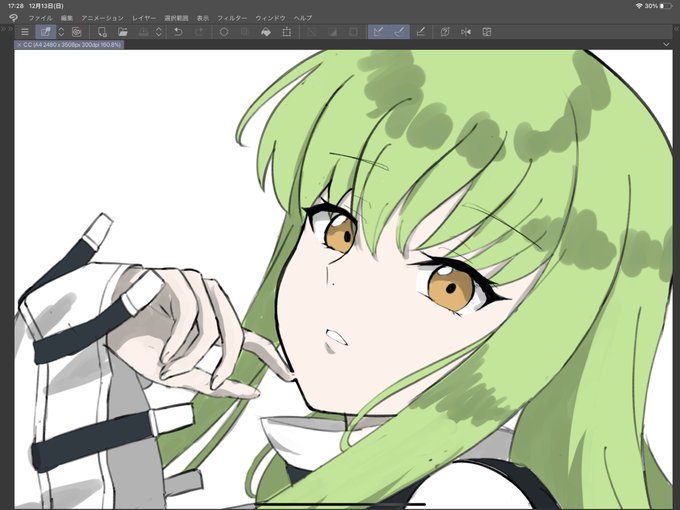680x510 pixels.
Task: Open the ファイル menu
Action: 40,18
